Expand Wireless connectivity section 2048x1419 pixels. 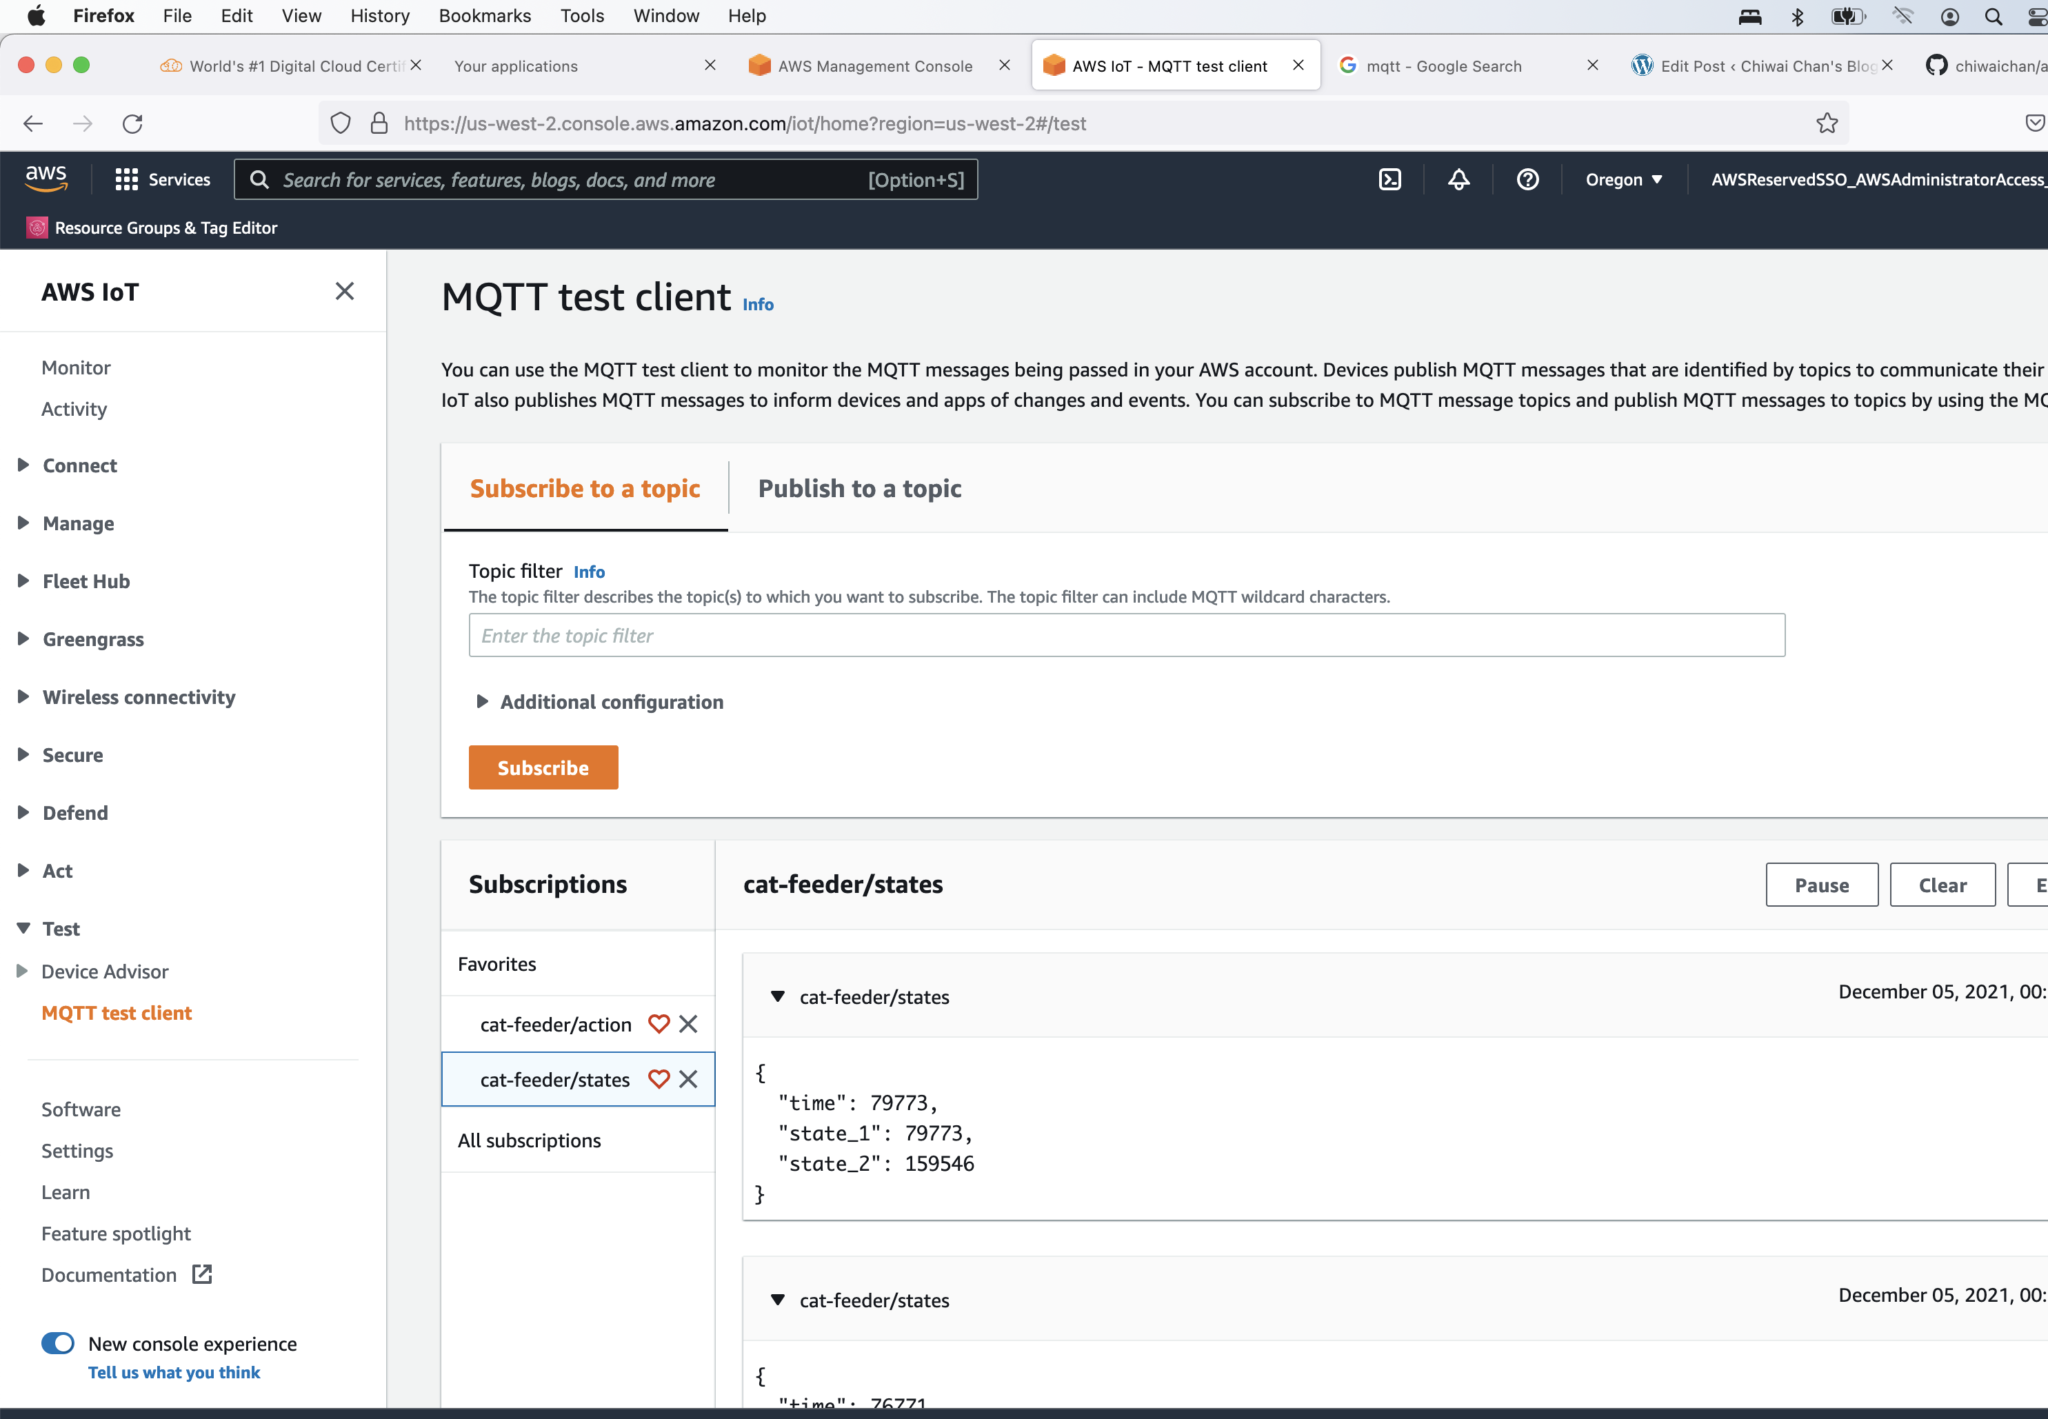pyautogui.click(x=23, y=697)
